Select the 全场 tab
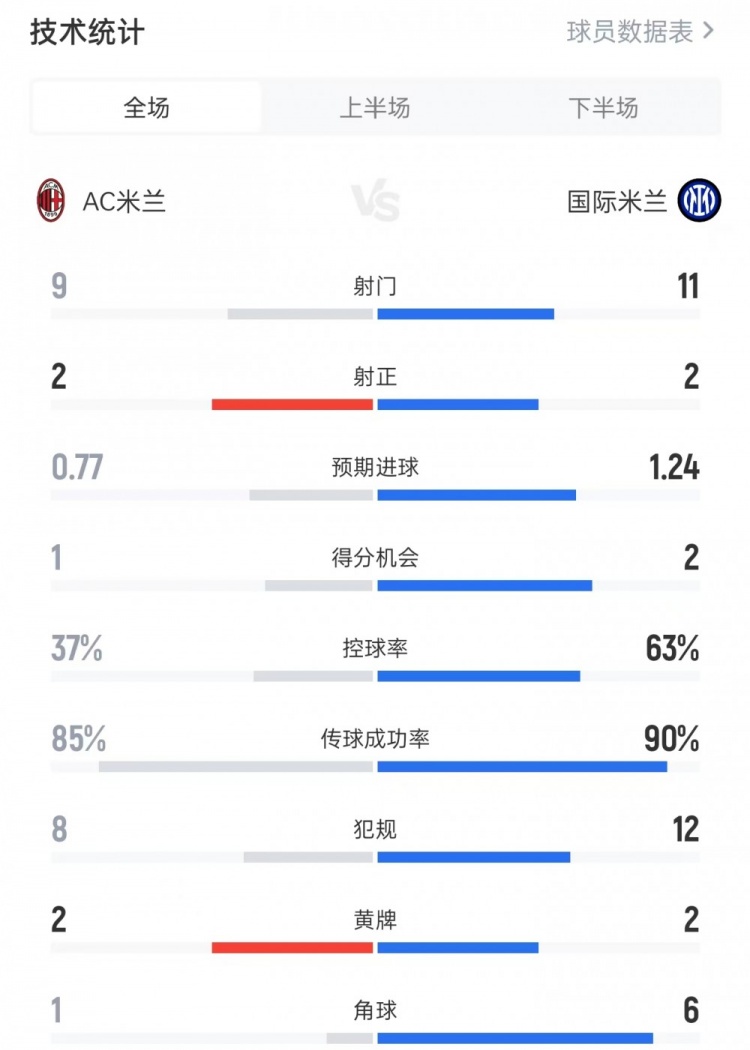This screenshot has width=750, height=1050. [x=146, y=108]
